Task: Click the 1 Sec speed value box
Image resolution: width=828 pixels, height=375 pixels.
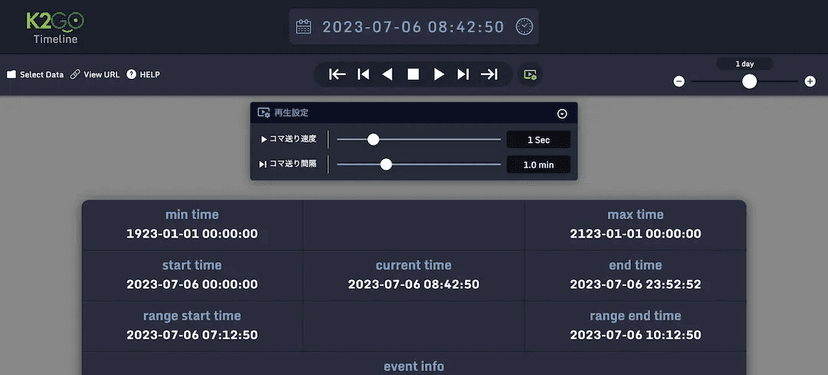Action: coord(539,140)
